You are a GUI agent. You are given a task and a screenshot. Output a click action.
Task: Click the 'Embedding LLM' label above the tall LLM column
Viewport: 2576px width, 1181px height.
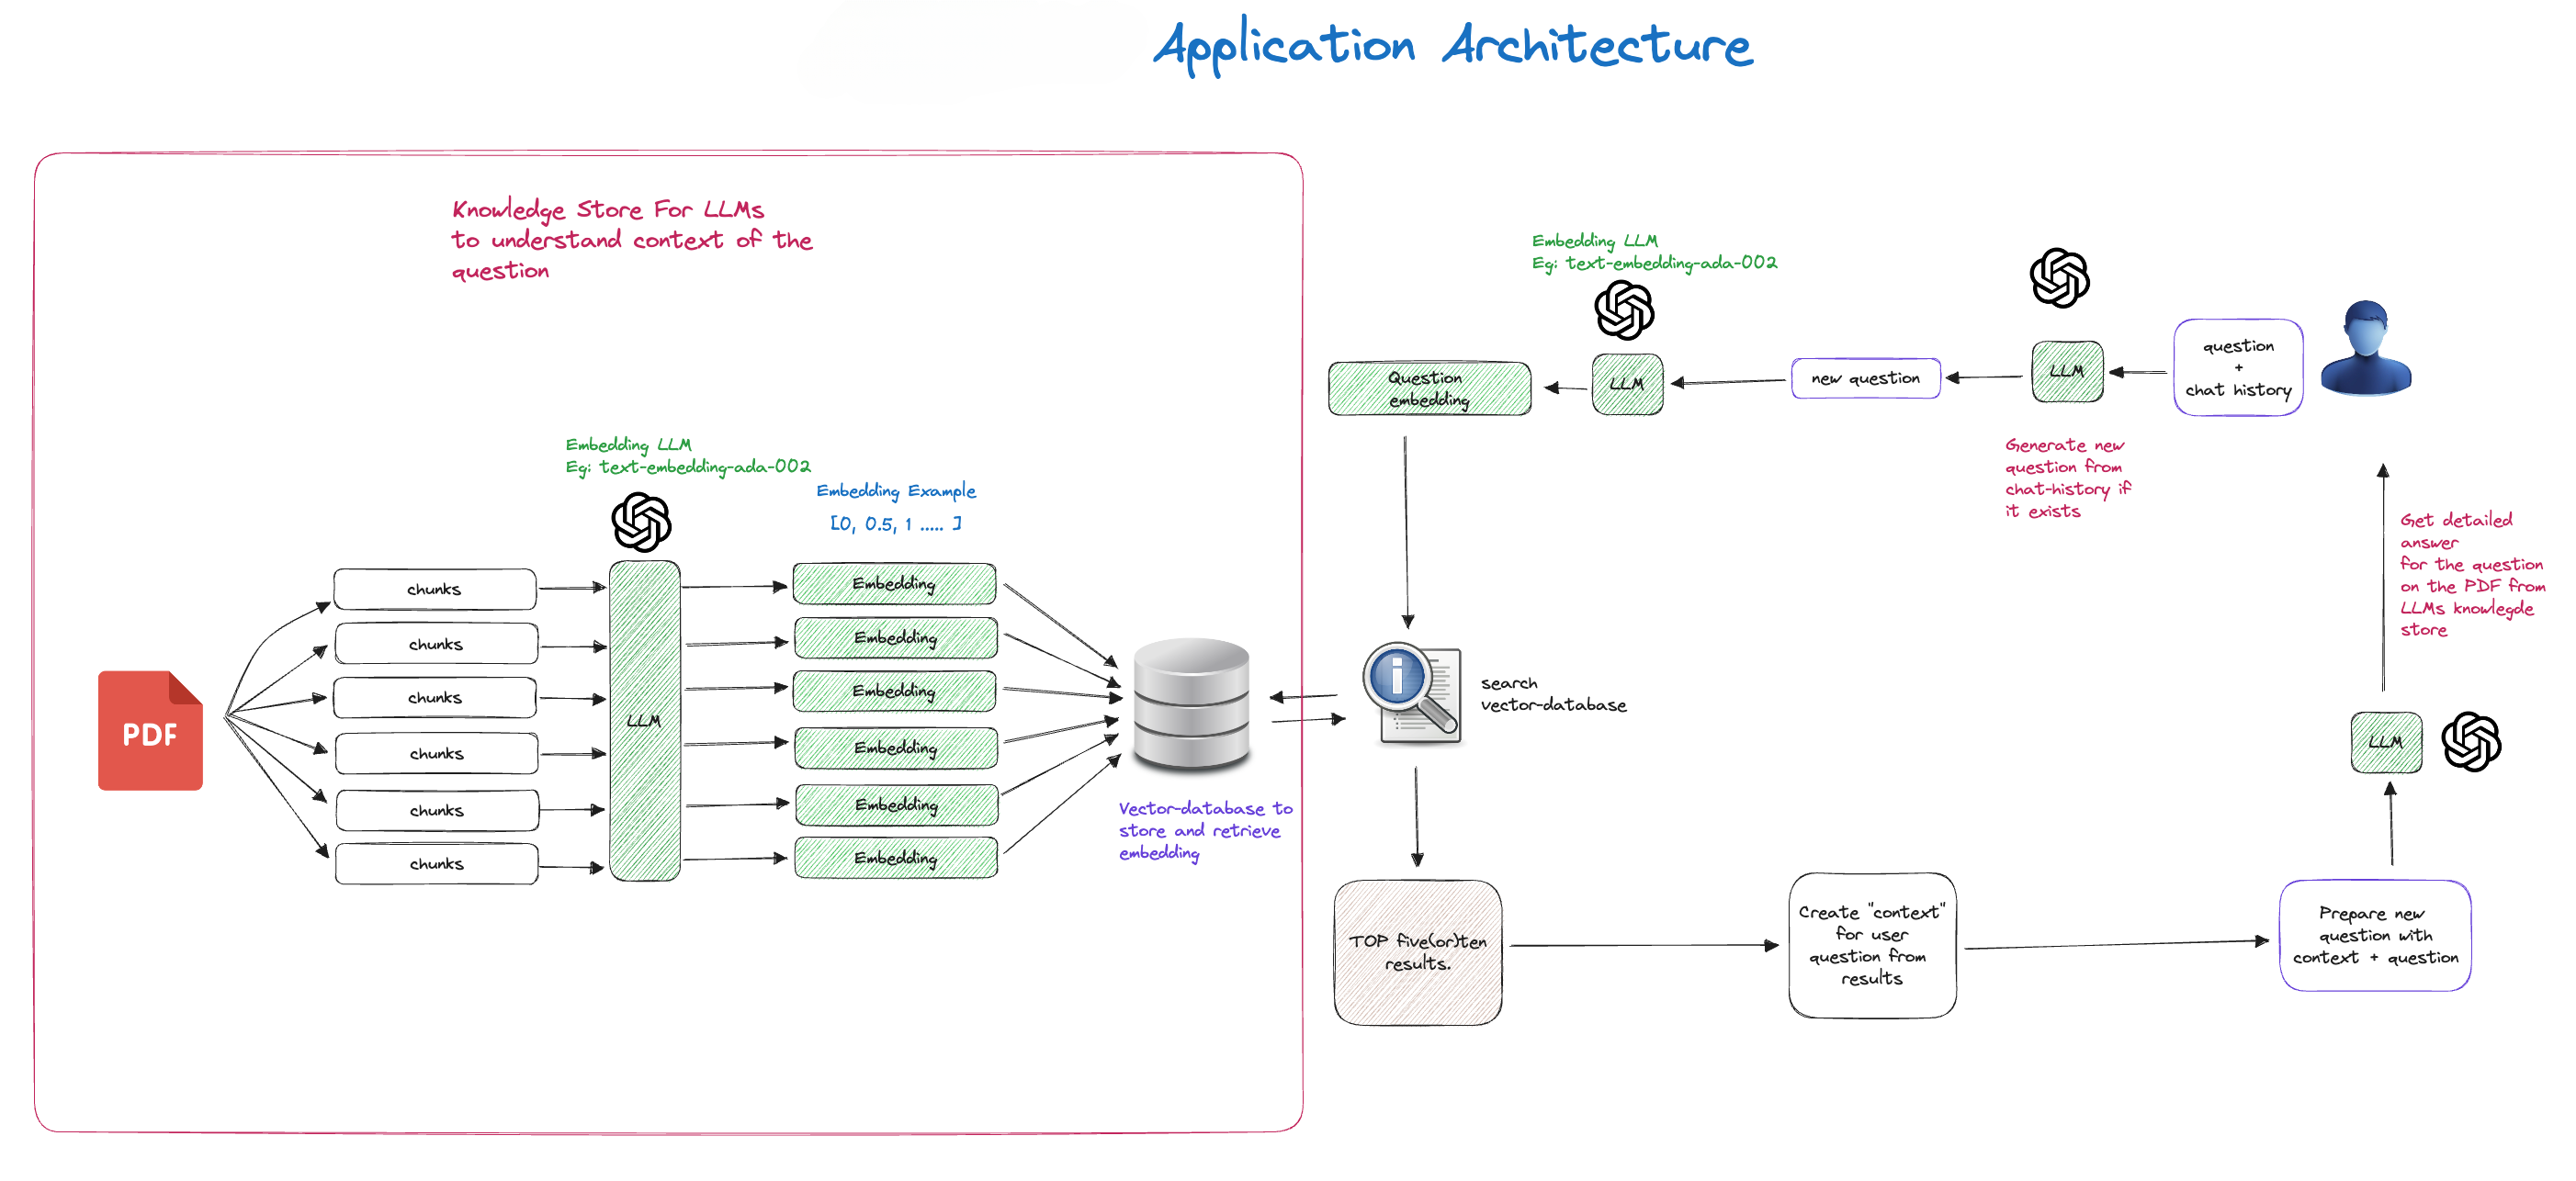pyautogui.click(x=688, y=455)
